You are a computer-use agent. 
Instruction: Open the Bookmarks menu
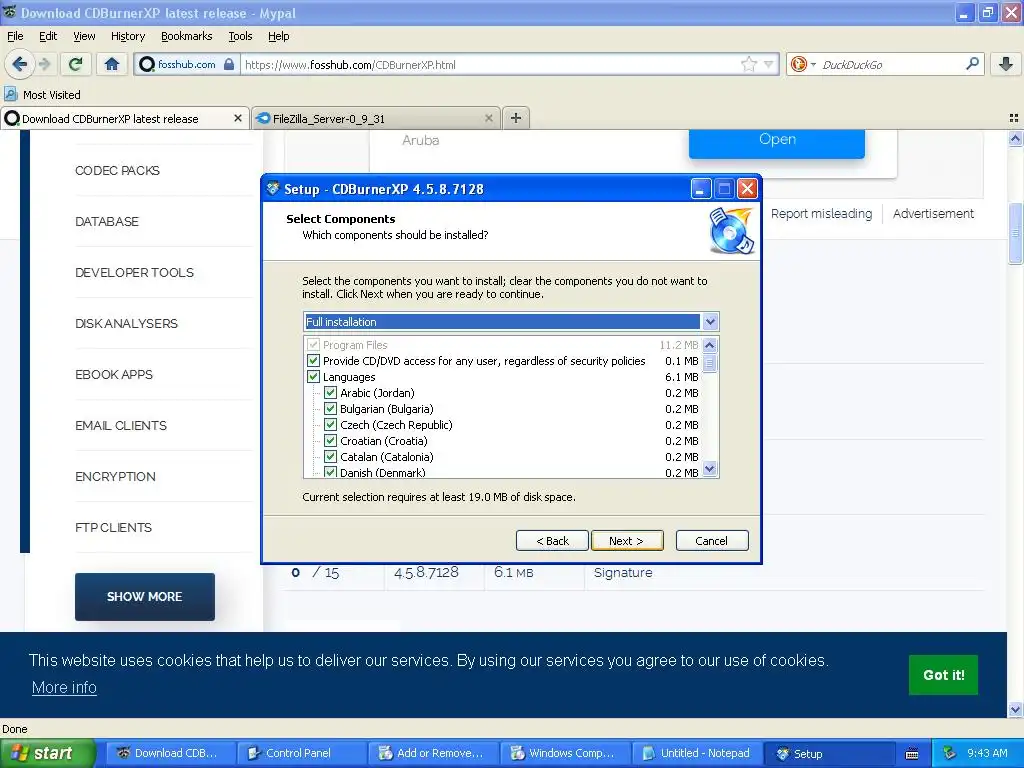coord(186,36)
